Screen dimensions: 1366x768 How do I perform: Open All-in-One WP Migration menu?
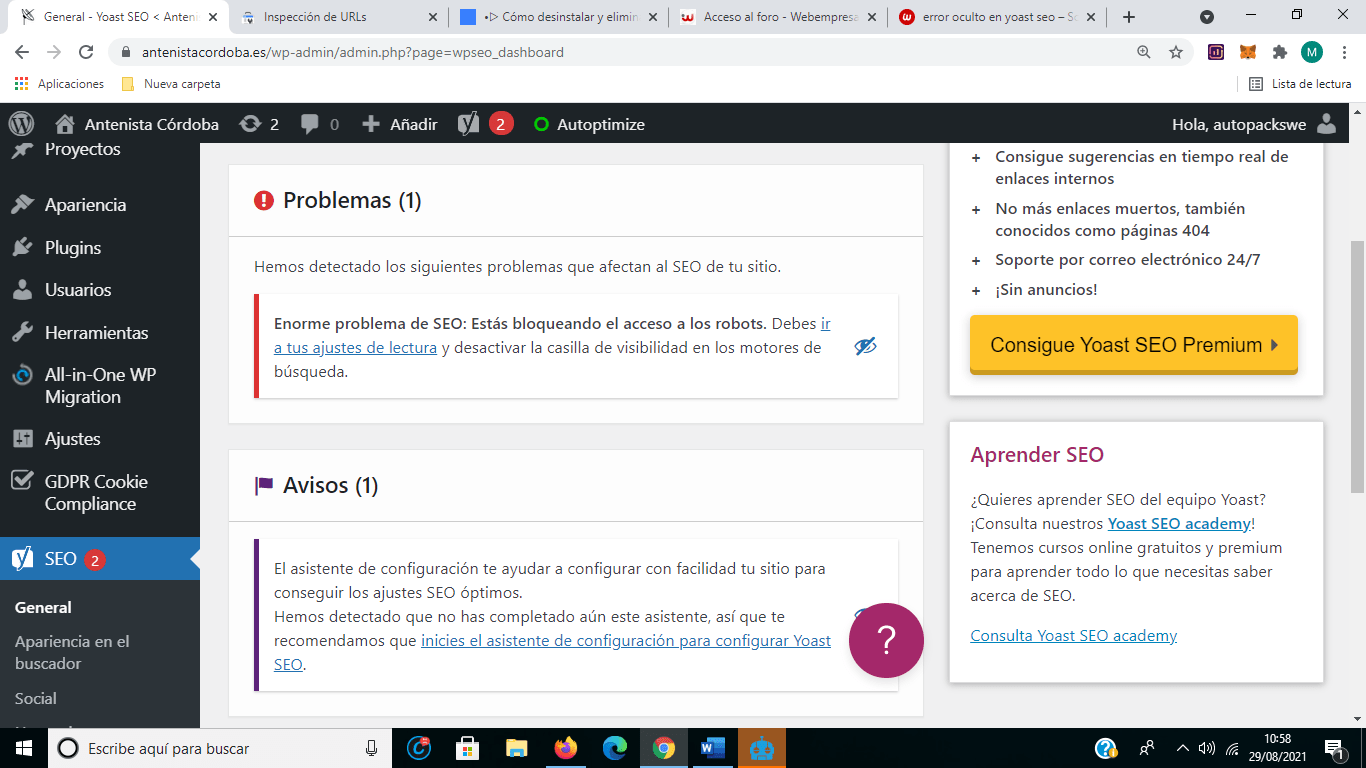tap(100, 386)
